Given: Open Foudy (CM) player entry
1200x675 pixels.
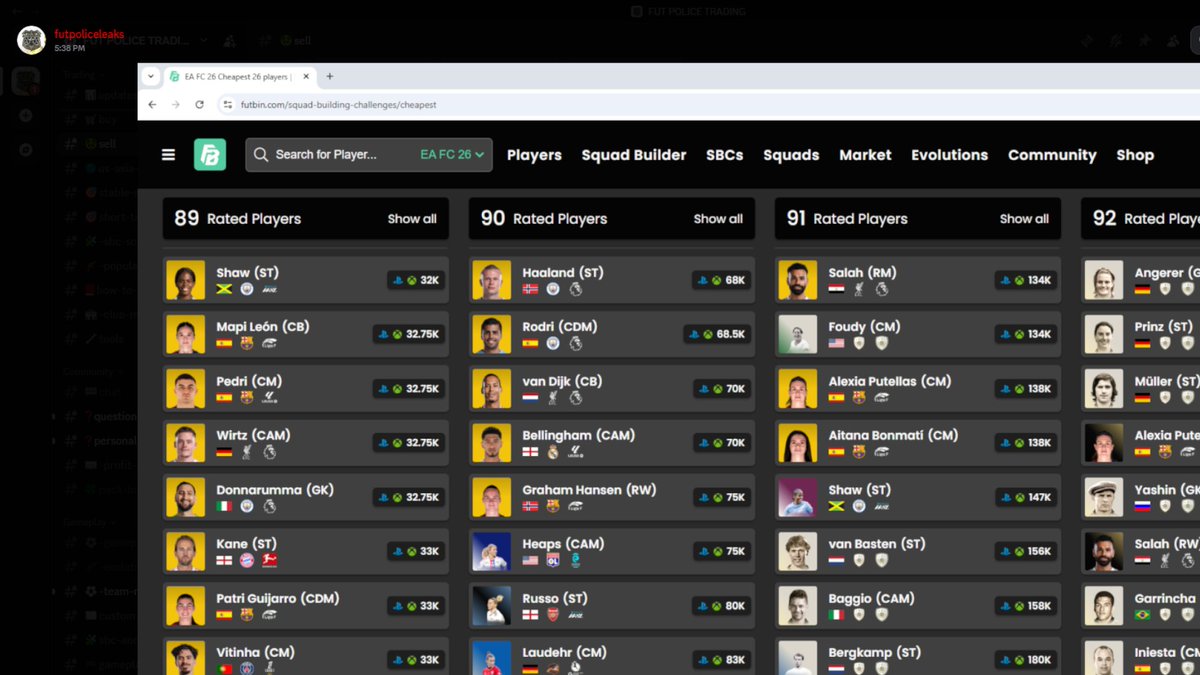Looking at the screenshot, I should click(917, 334).
